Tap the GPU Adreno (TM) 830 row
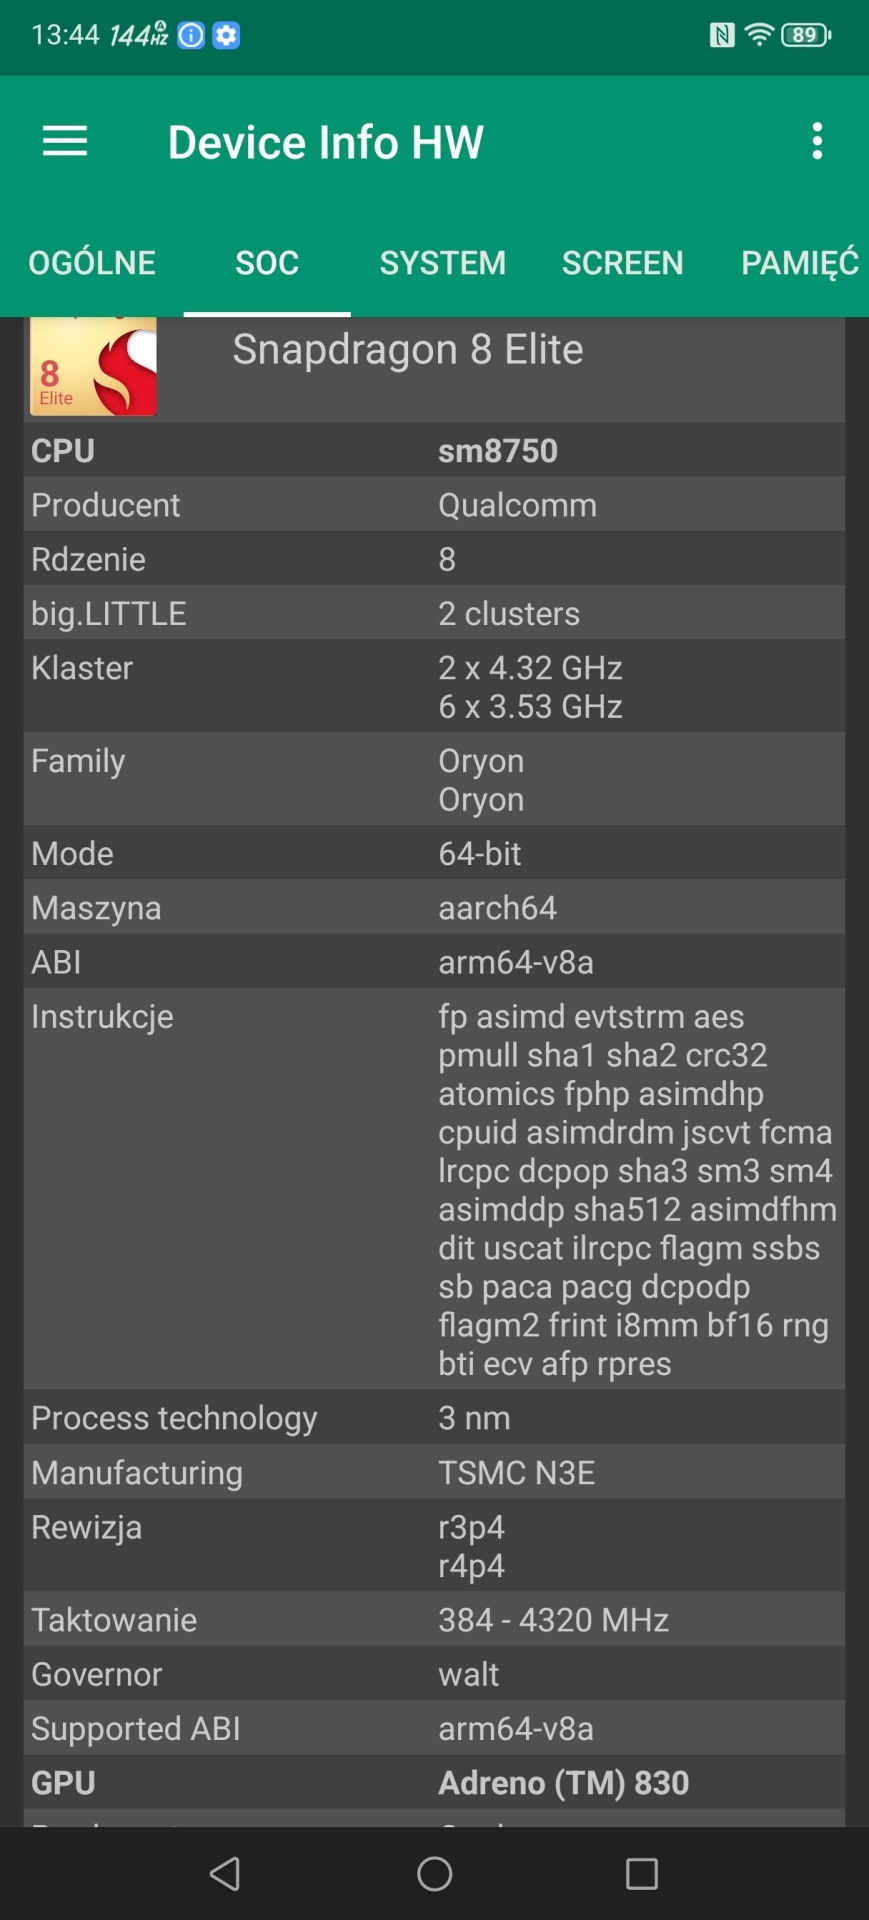 [434, 1783]
